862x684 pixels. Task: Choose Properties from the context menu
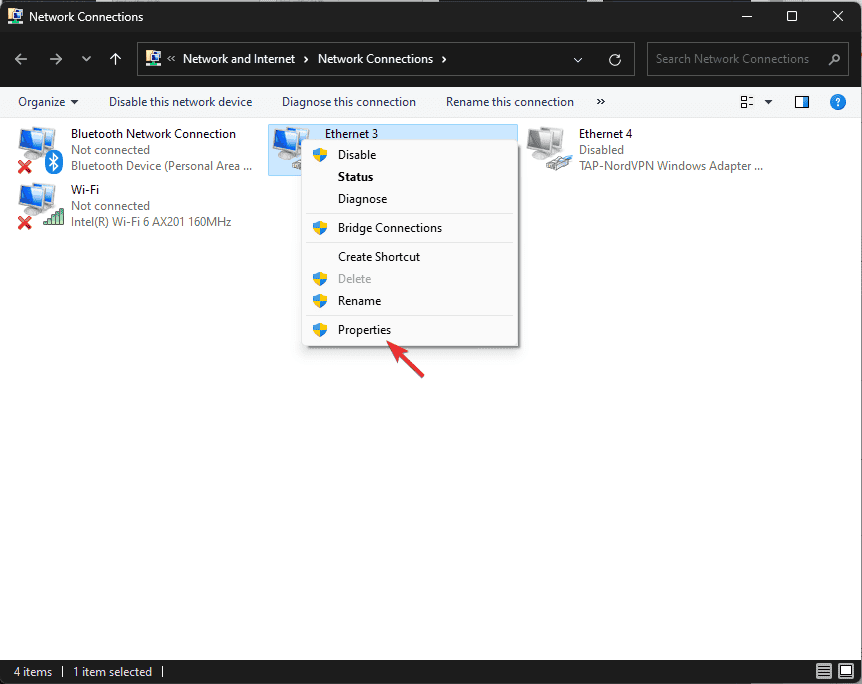click(x=364, y=330)
